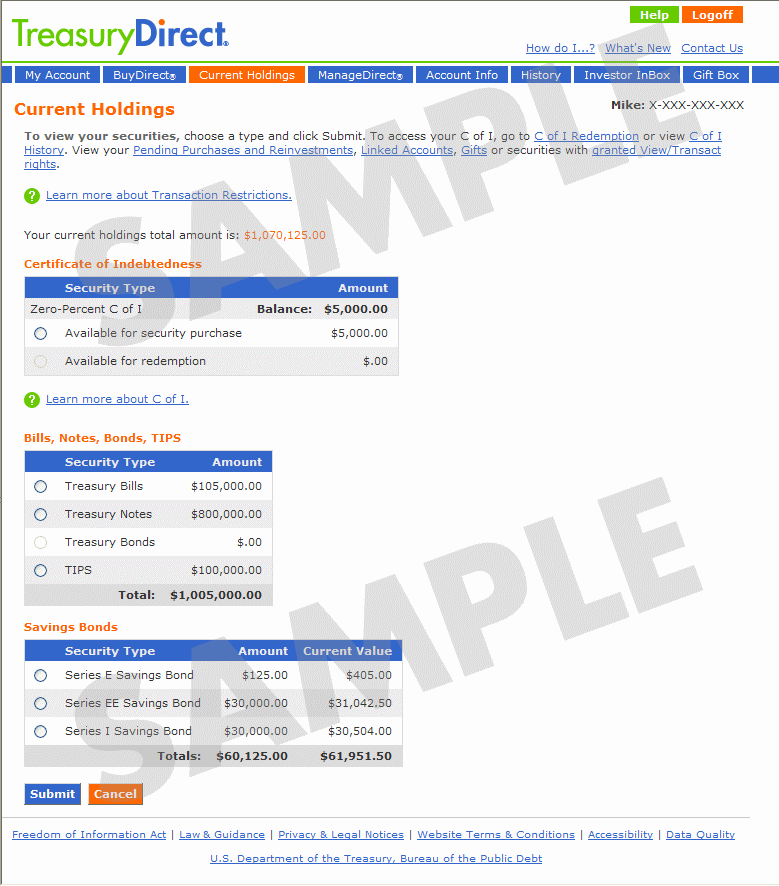
Task: Select Available for redemption radio button
Action: (x=41, y=362)
